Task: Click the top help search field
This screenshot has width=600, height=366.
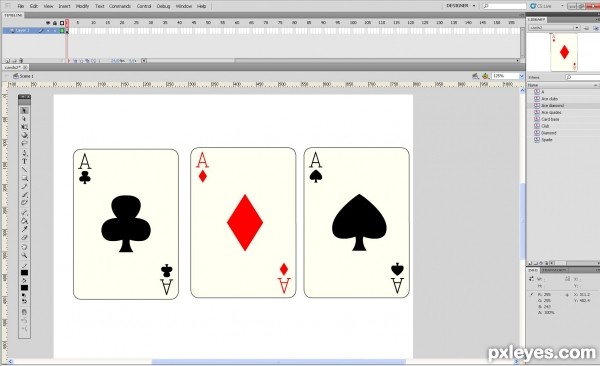Action: [x=504, y=6]
